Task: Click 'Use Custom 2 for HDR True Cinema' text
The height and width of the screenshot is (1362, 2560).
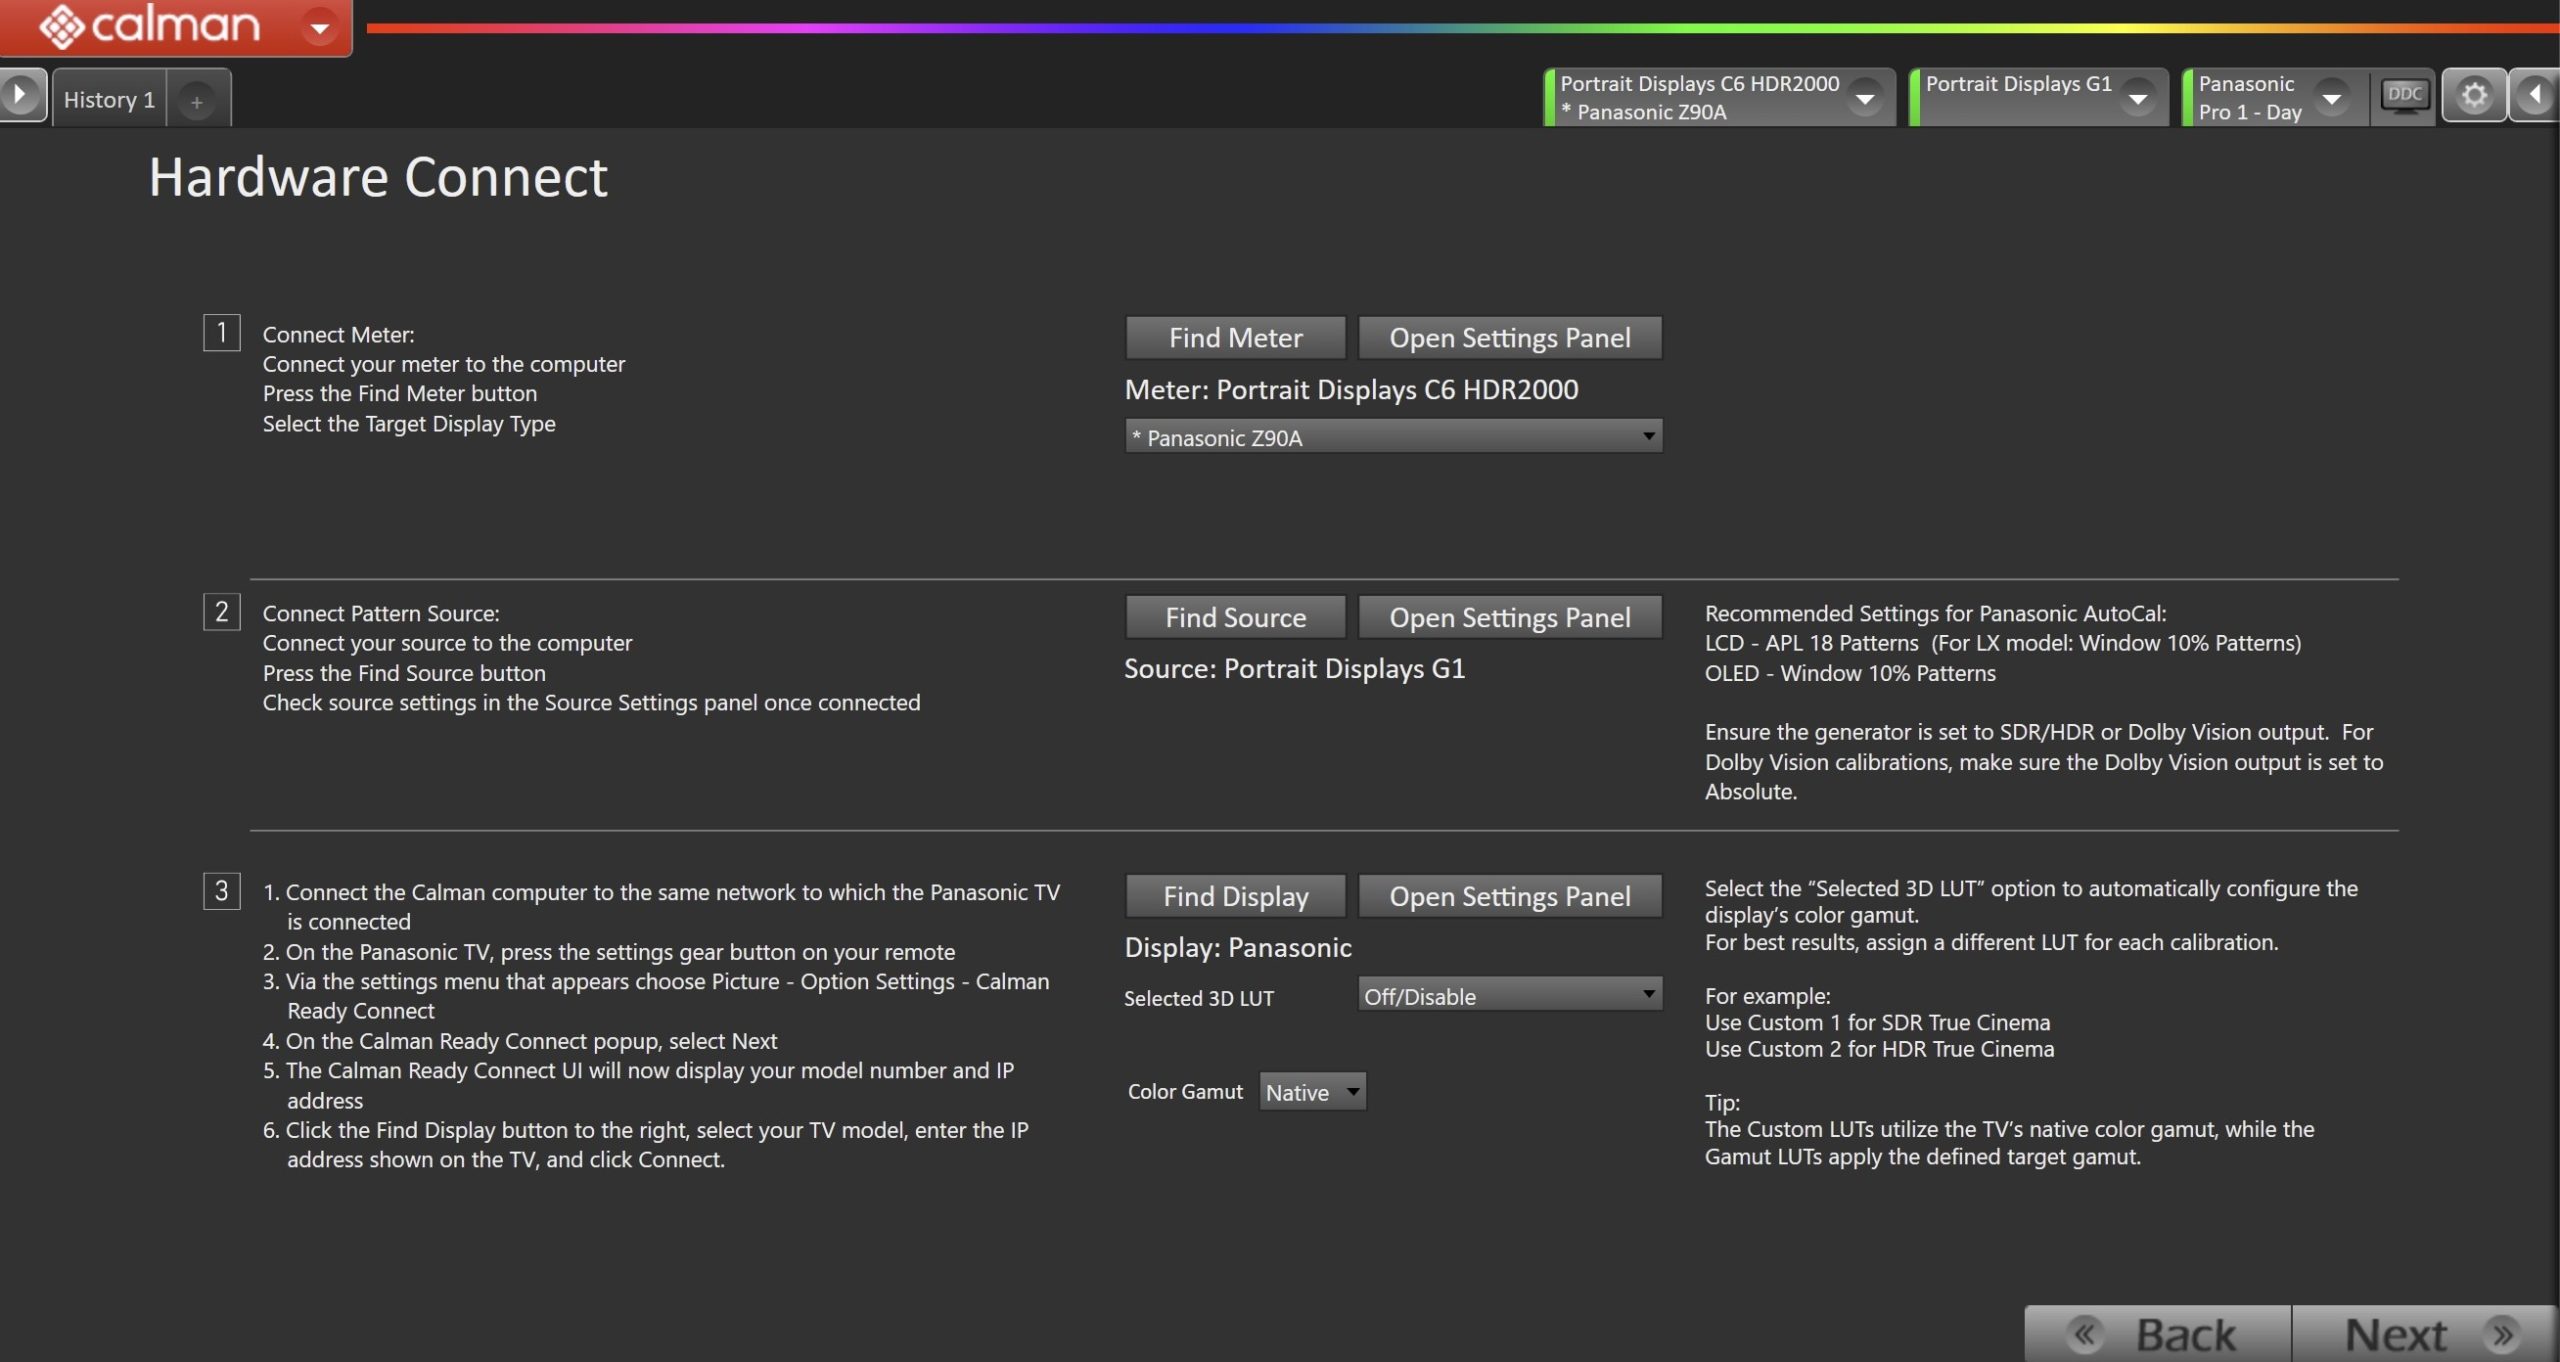Action: pos(1879,1049)
